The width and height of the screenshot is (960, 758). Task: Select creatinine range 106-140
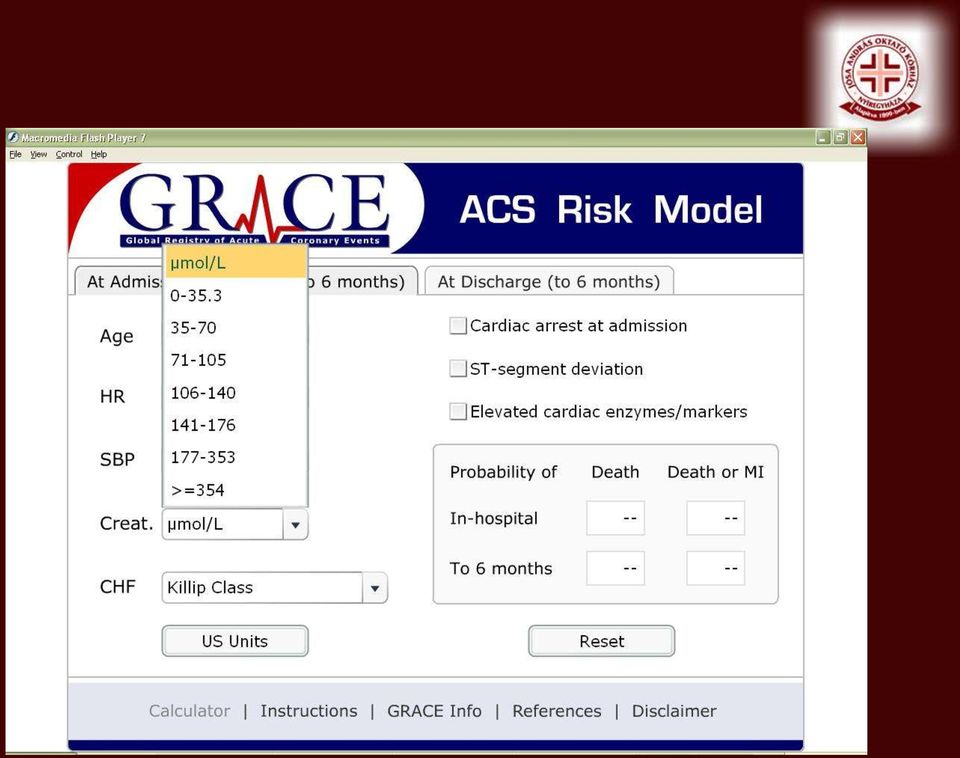point(235,392)
